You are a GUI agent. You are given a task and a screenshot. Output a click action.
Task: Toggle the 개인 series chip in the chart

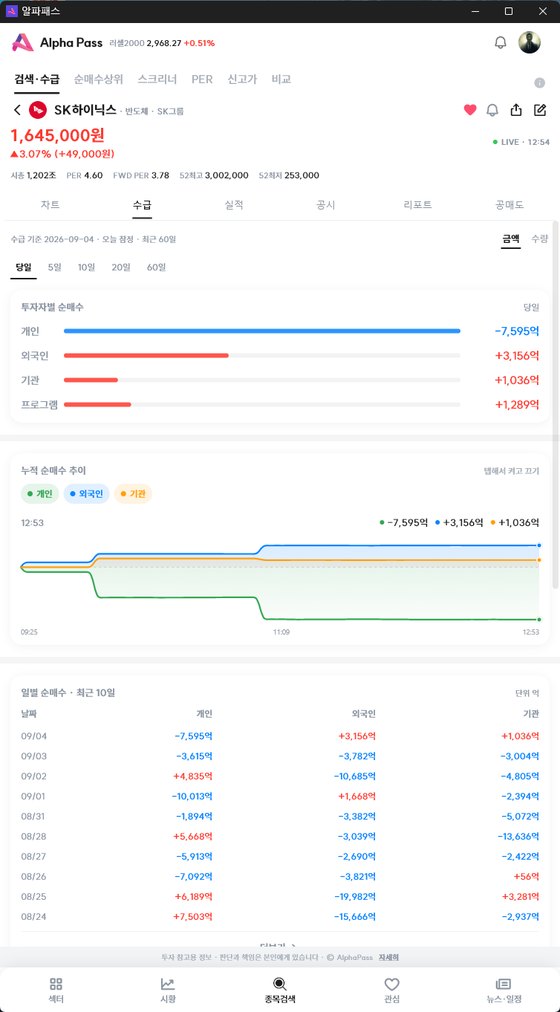tap(40, 494)
